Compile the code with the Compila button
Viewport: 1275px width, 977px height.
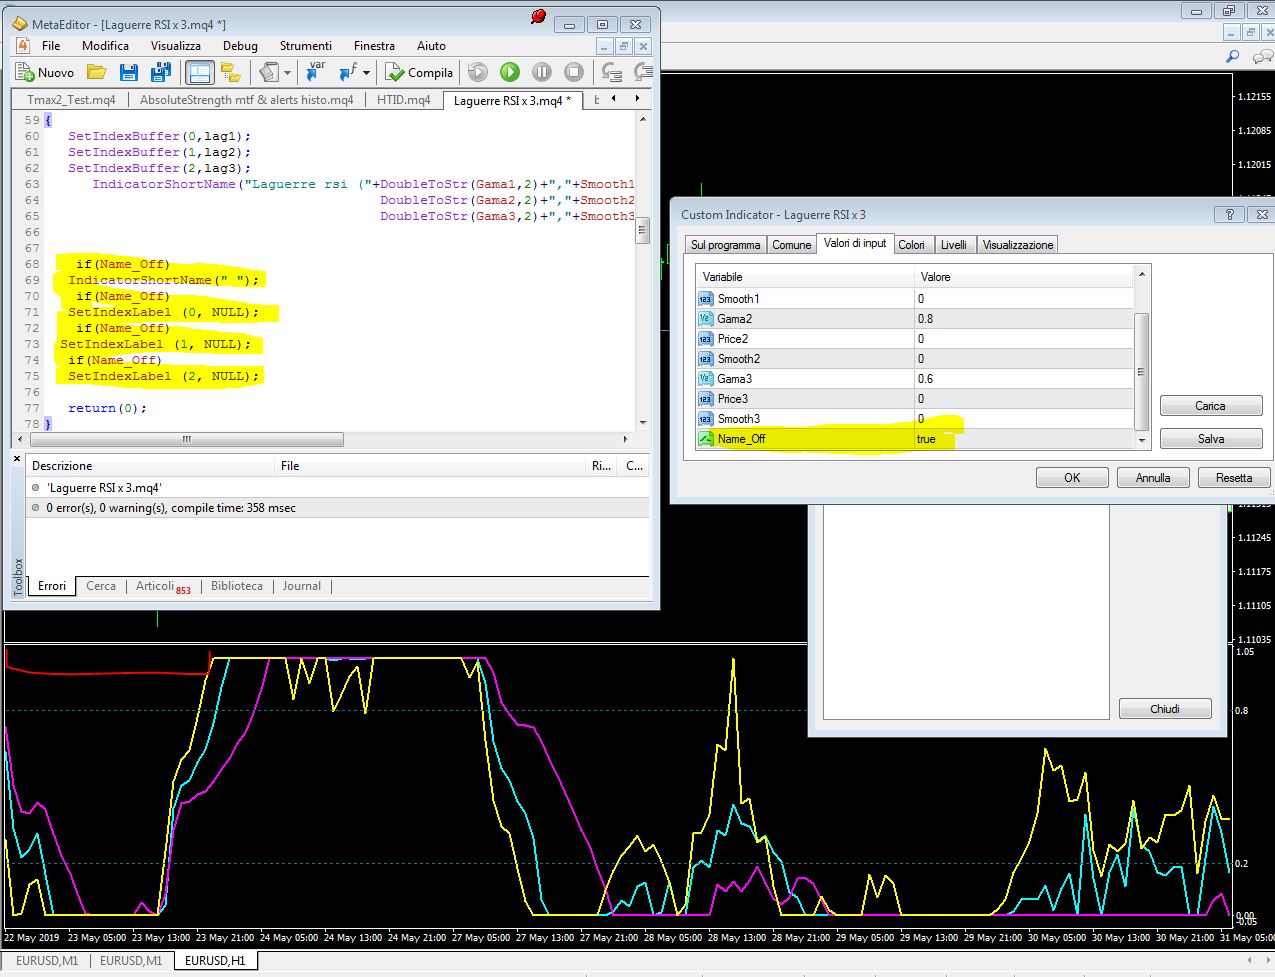(420, 72)
